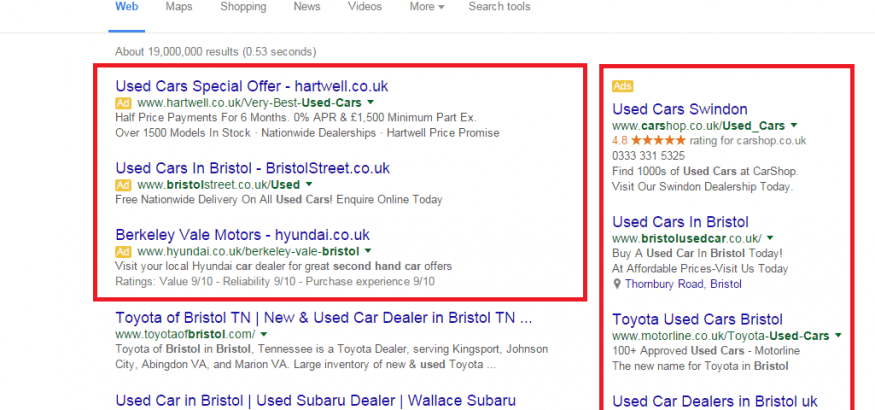
Task: Open Used Cars Swindon ad link
Action: (x=680, y=109)
